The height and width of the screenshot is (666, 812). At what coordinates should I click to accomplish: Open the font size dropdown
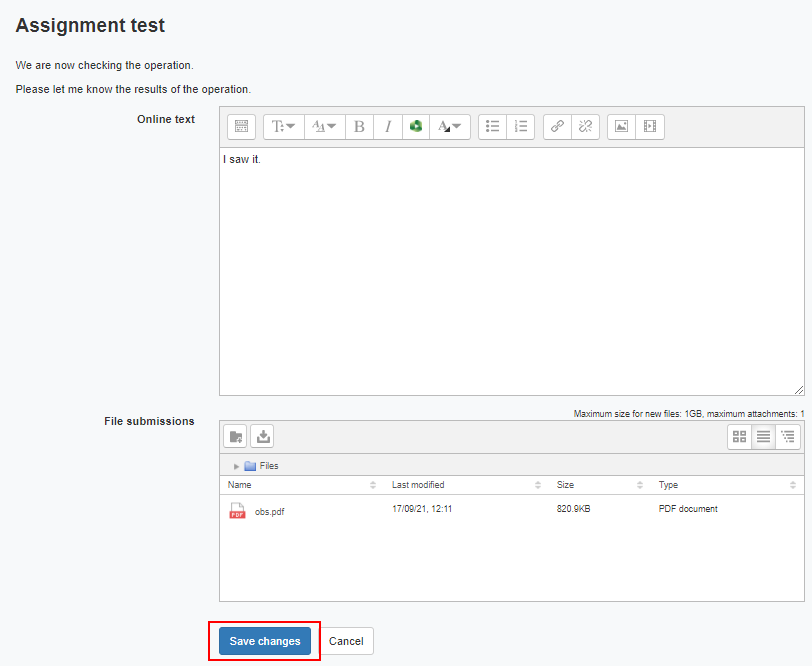click(324, 127)
